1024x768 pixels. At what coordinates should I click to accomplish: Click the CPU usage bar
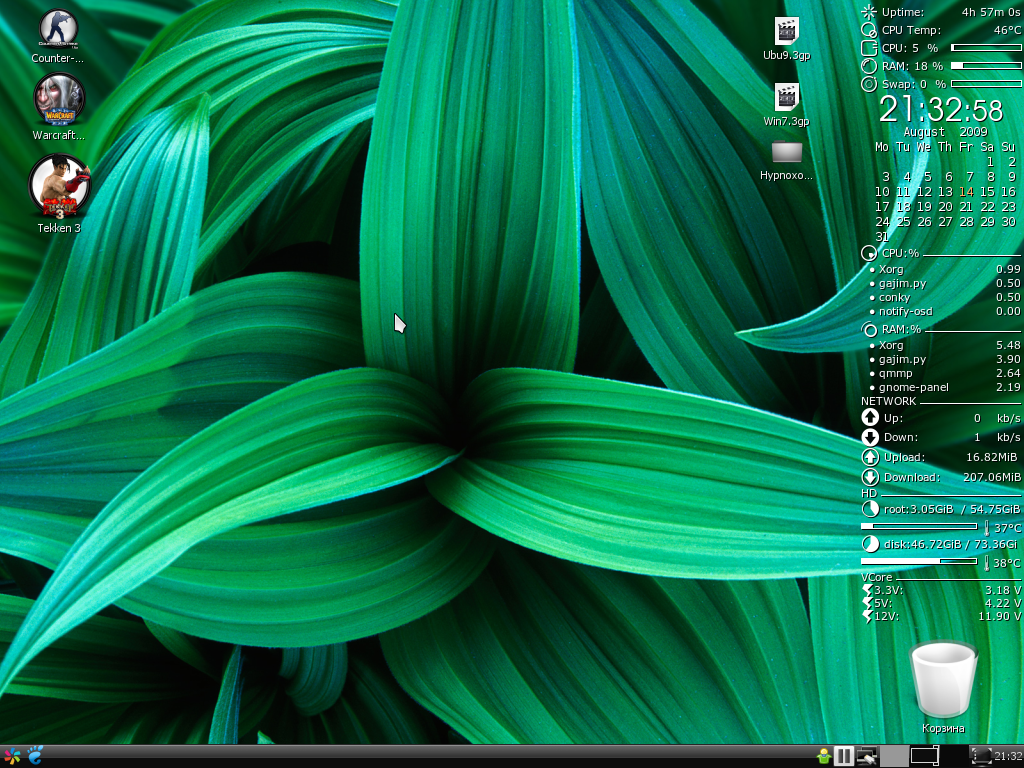(x=986, y=48)
